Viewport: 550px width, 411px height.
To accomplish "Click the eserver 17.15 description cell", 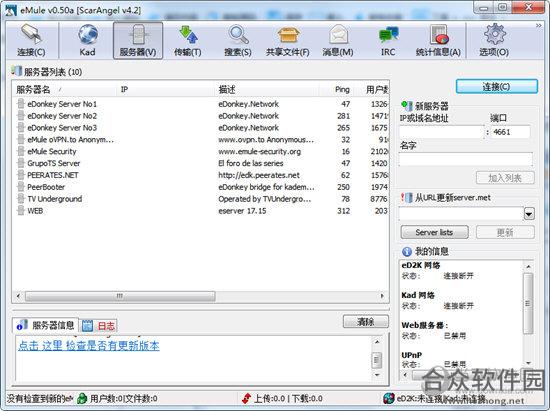I will [242, 211].
